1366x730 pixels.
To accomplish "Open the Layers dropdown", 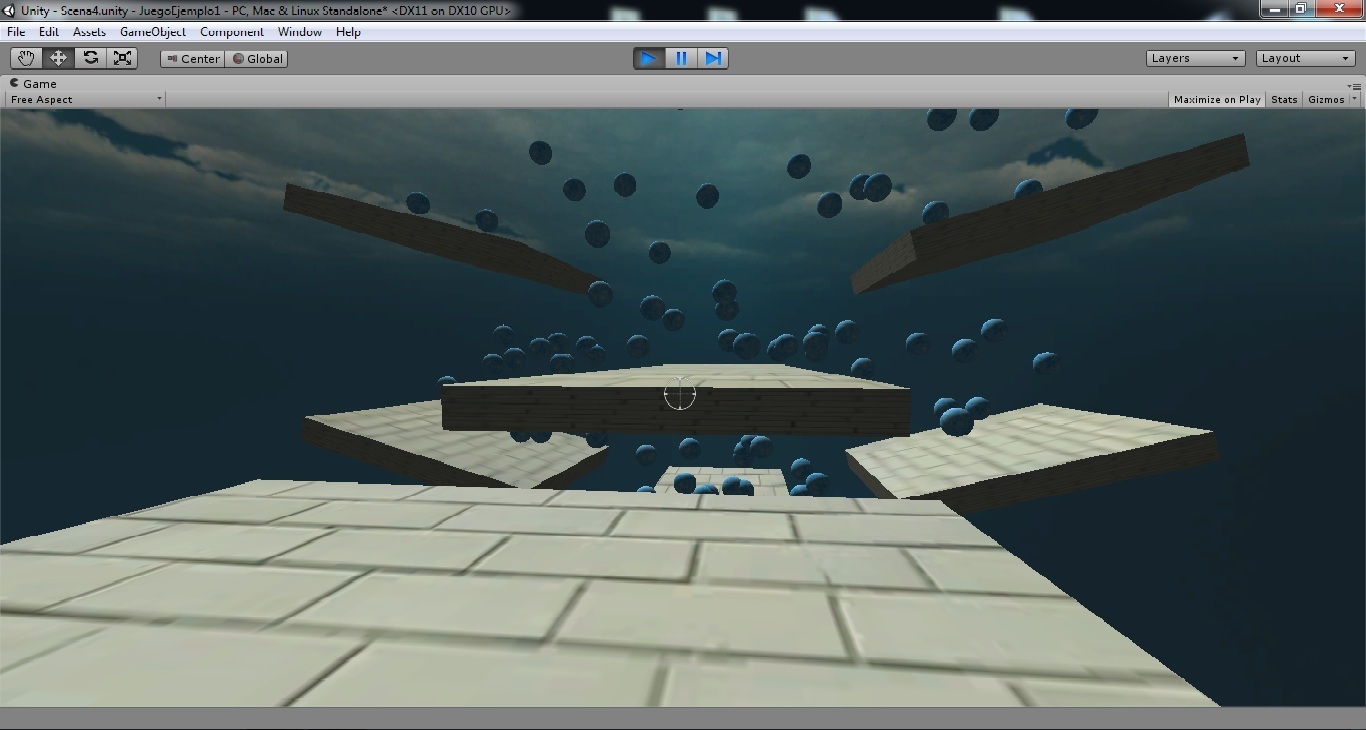I will tap(1195, 58).
